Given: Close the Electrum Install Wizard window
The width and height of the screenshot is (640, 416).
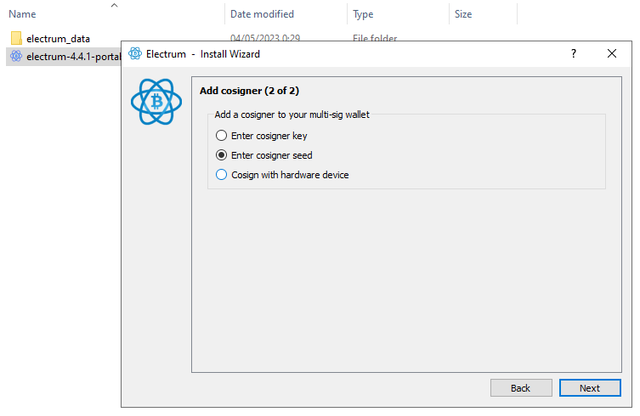Looking at the screenshot, I should [611, 53].
